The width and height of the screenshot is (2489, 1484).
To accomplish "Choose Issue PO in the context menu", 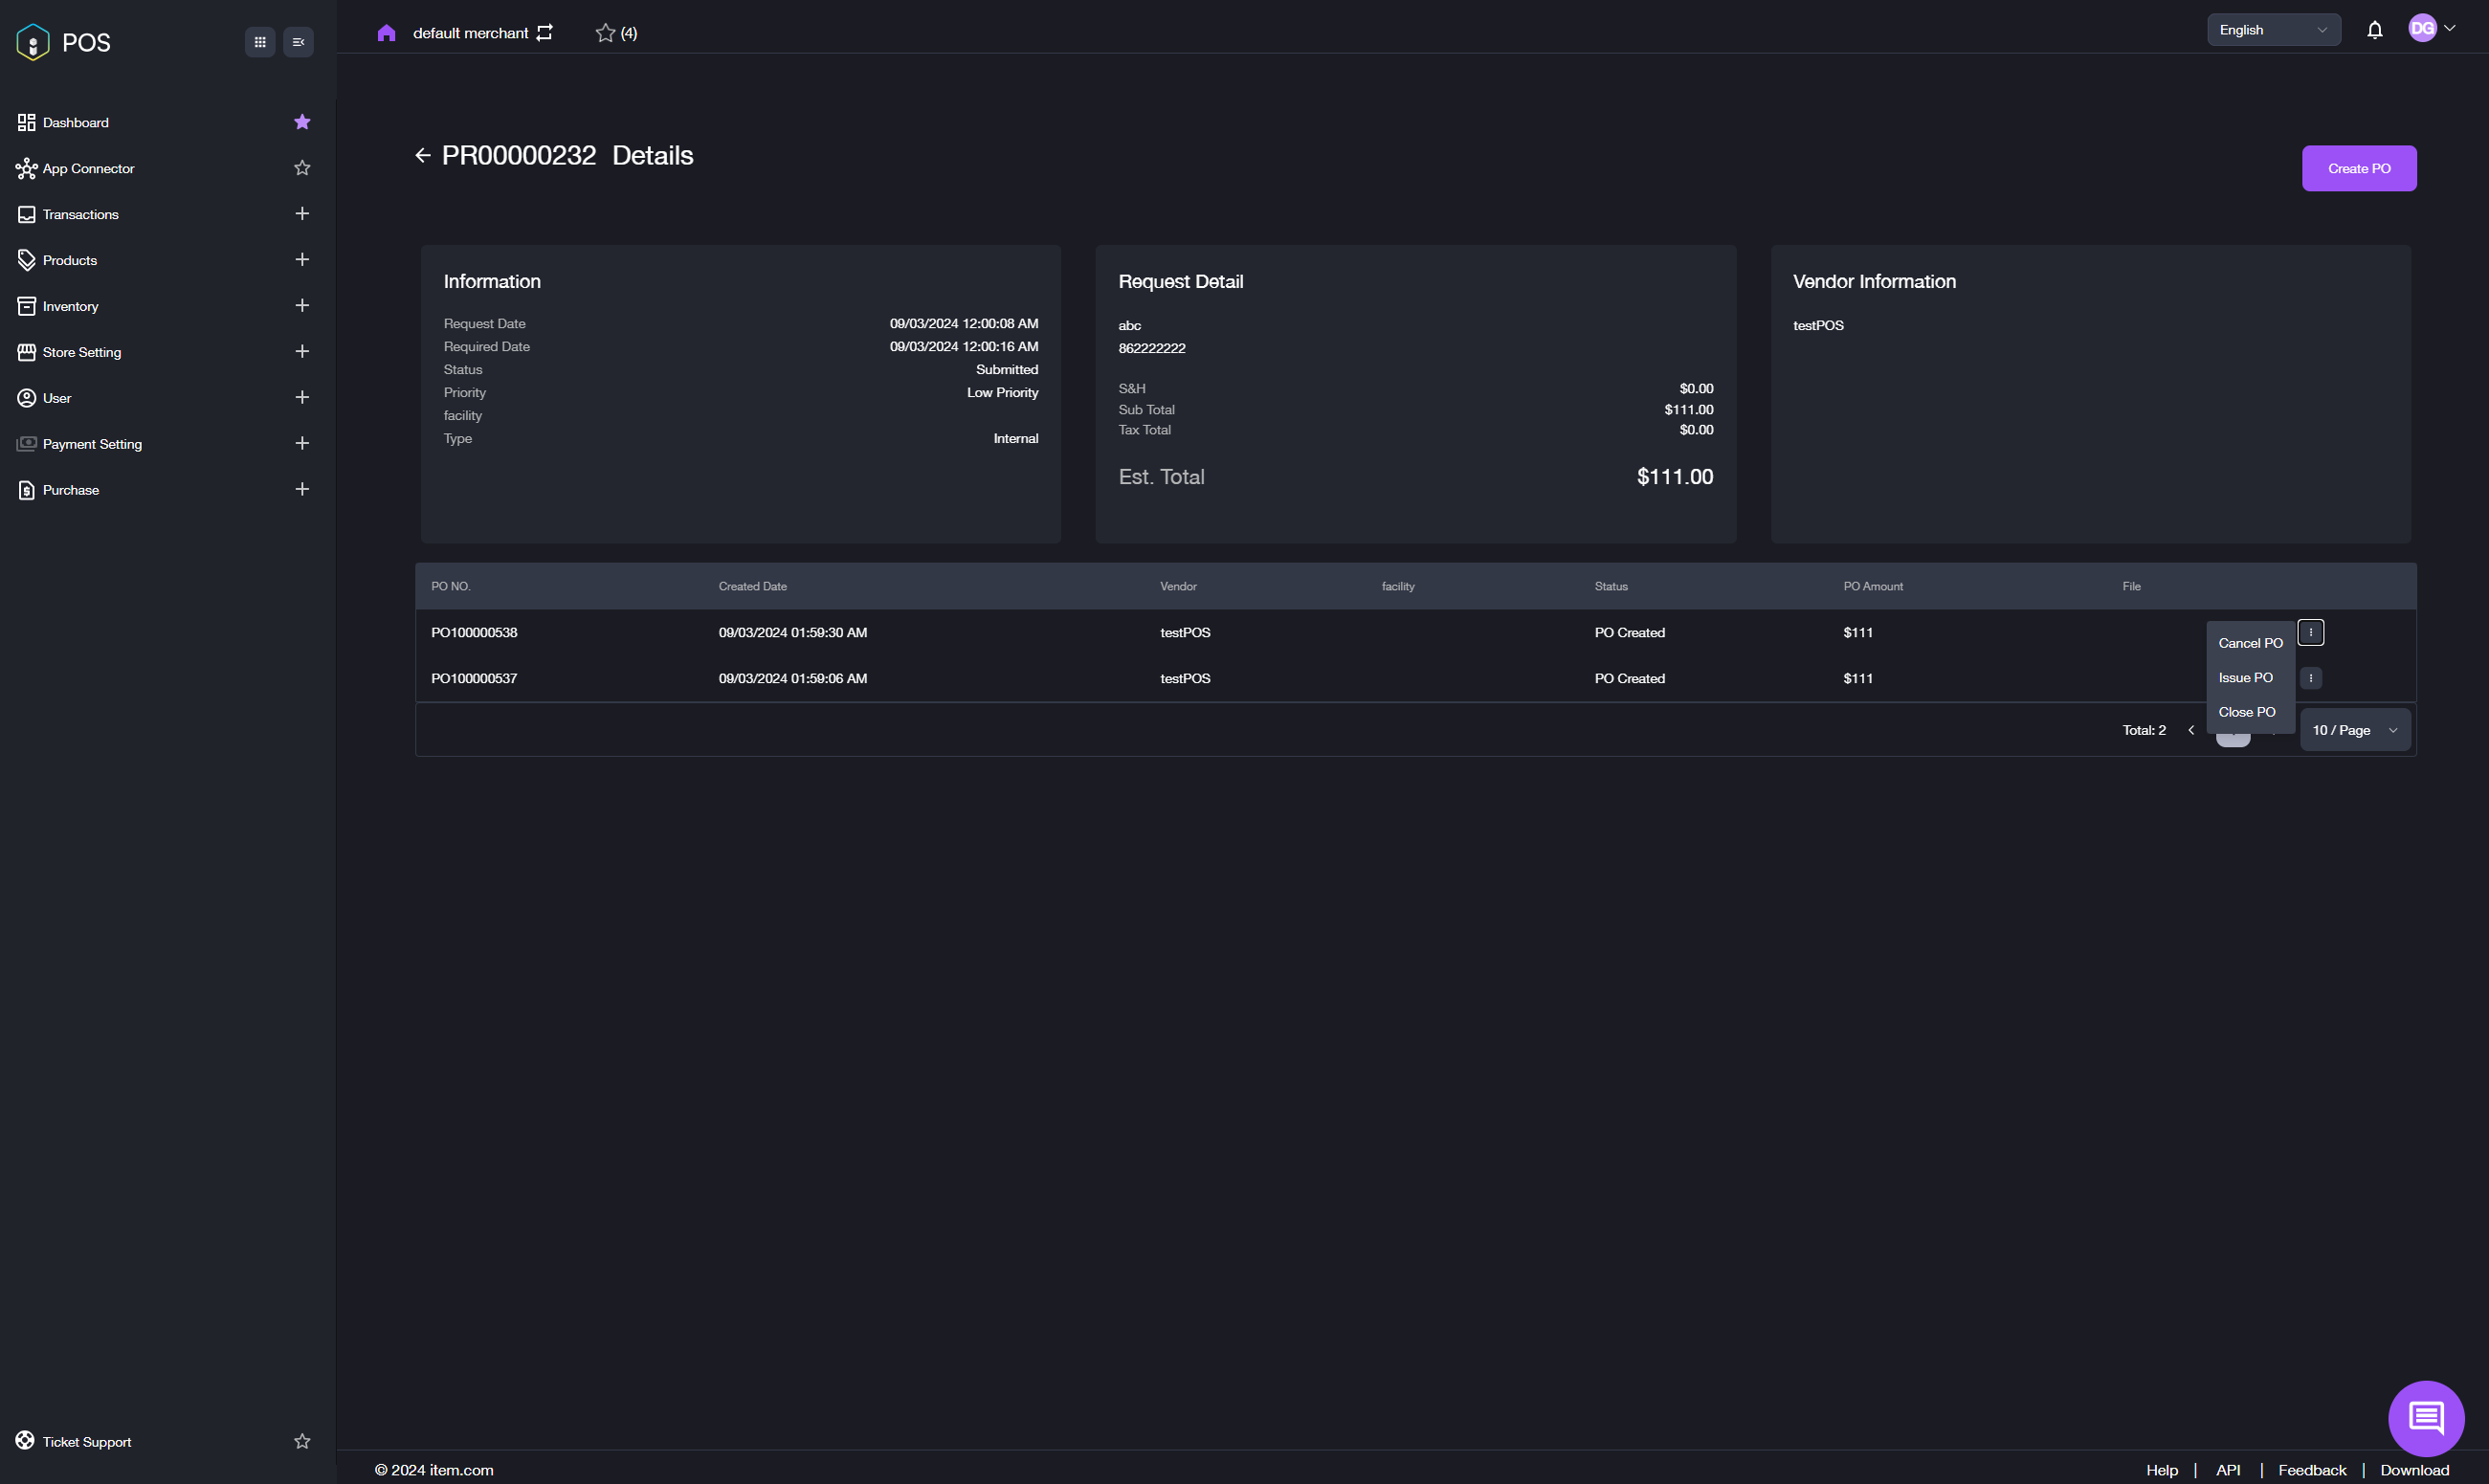I will pyautogui.click(x=2245, y=678).
